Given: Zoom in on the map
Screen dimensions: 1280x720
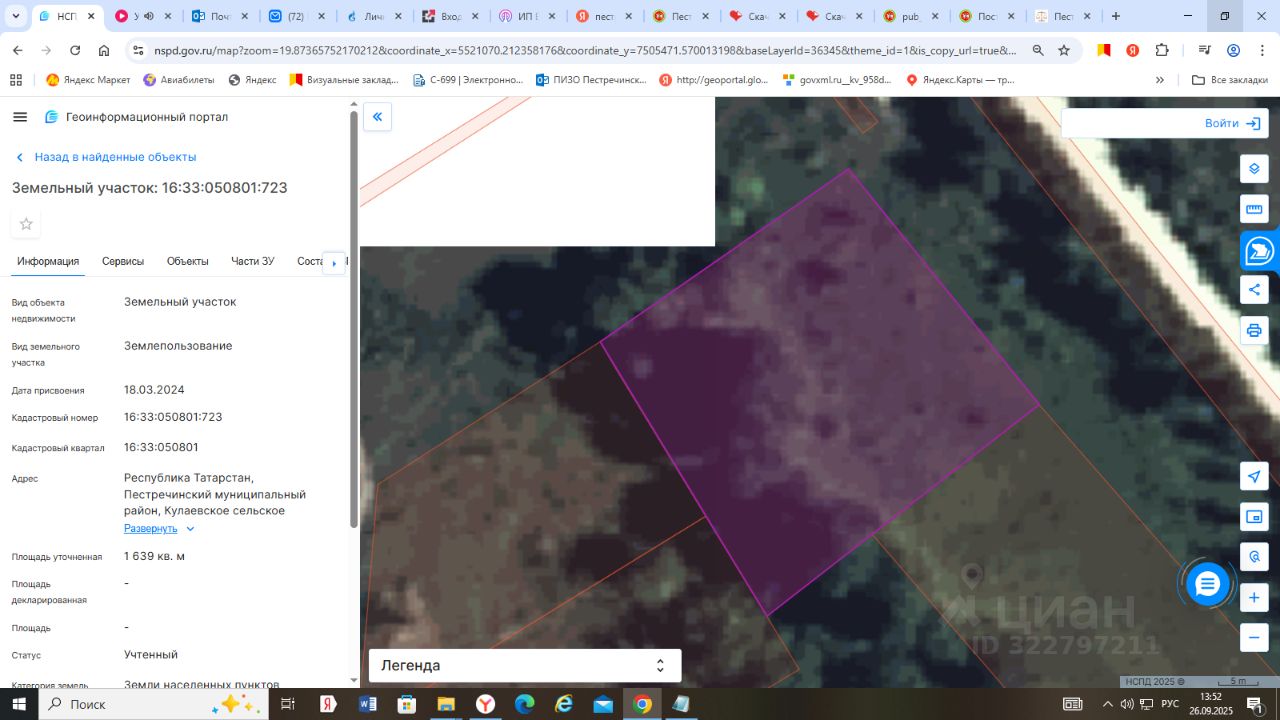Looking at the screenshot, I should click(x=1254, y=598).
